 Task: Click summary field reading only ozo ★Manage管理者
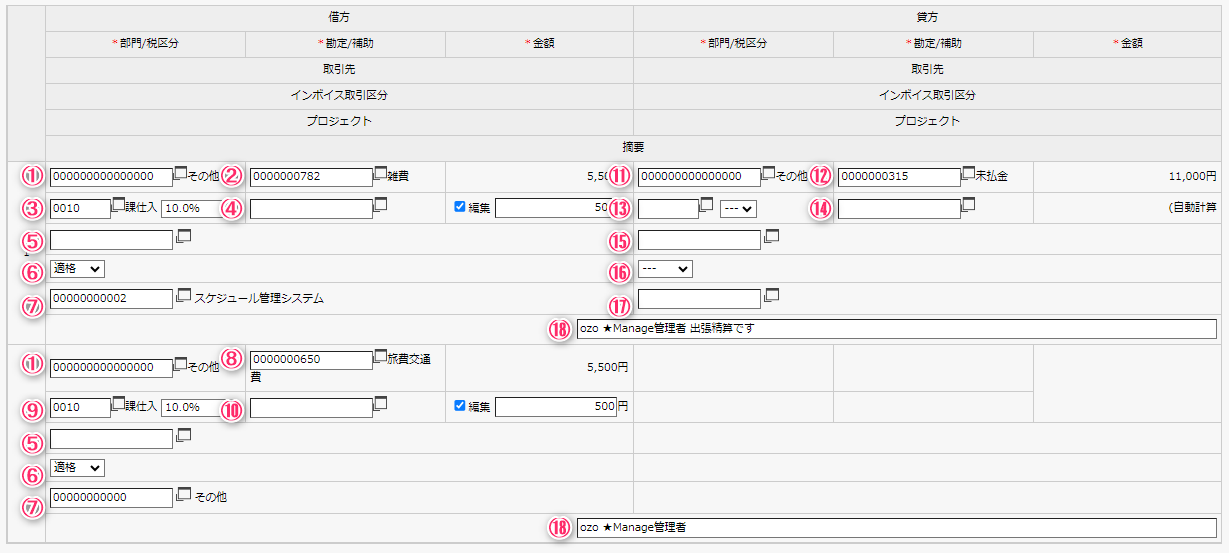[x=896, y=527]
